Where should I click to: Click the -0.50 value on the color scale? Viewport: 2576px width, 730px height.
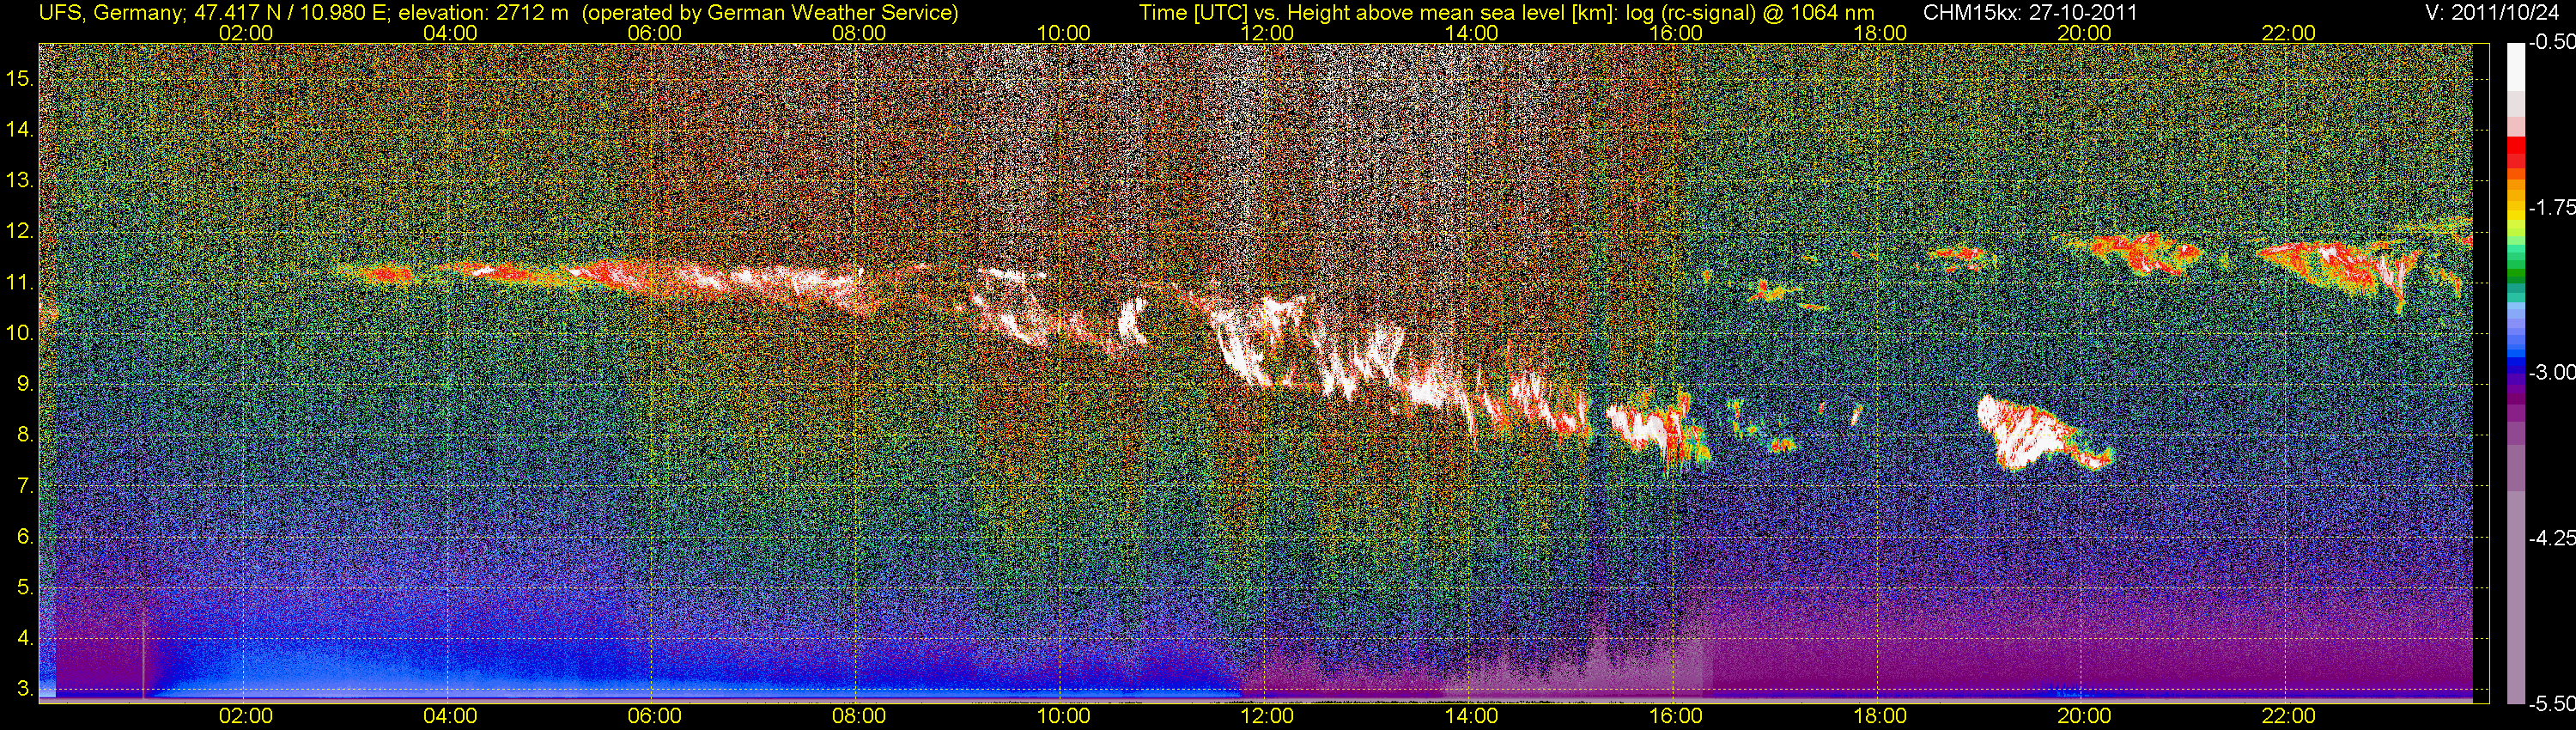pyautogui.click(x=2551, y=43)
